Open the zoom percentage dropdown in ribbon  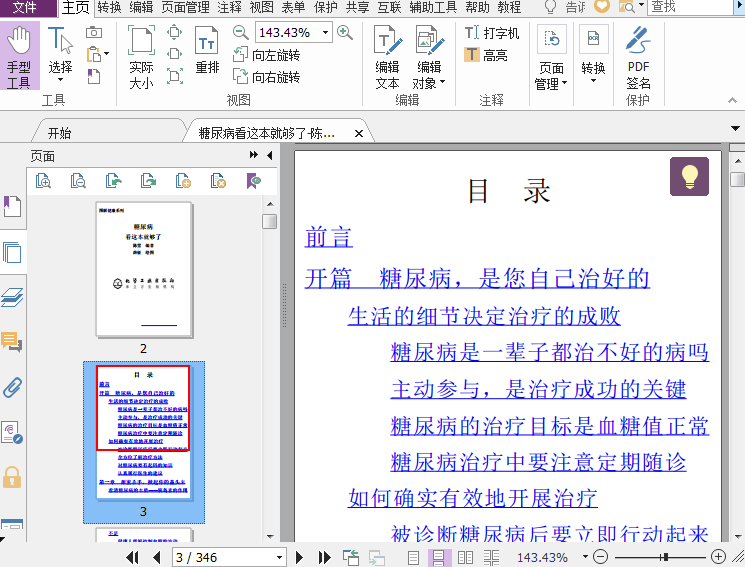click(x=325, y=33)
